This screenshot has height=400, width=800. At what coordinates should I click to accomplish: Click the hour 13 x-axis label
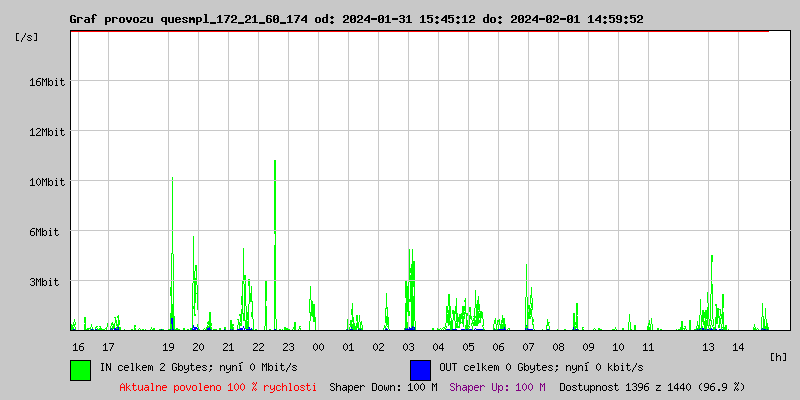(x=708, y=347)
